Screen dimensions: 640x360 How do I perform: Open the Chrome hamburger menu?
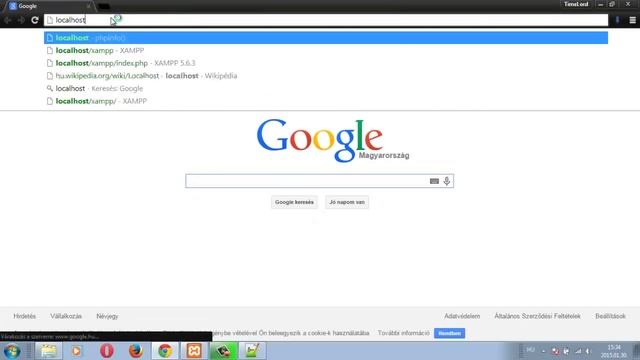632,20
